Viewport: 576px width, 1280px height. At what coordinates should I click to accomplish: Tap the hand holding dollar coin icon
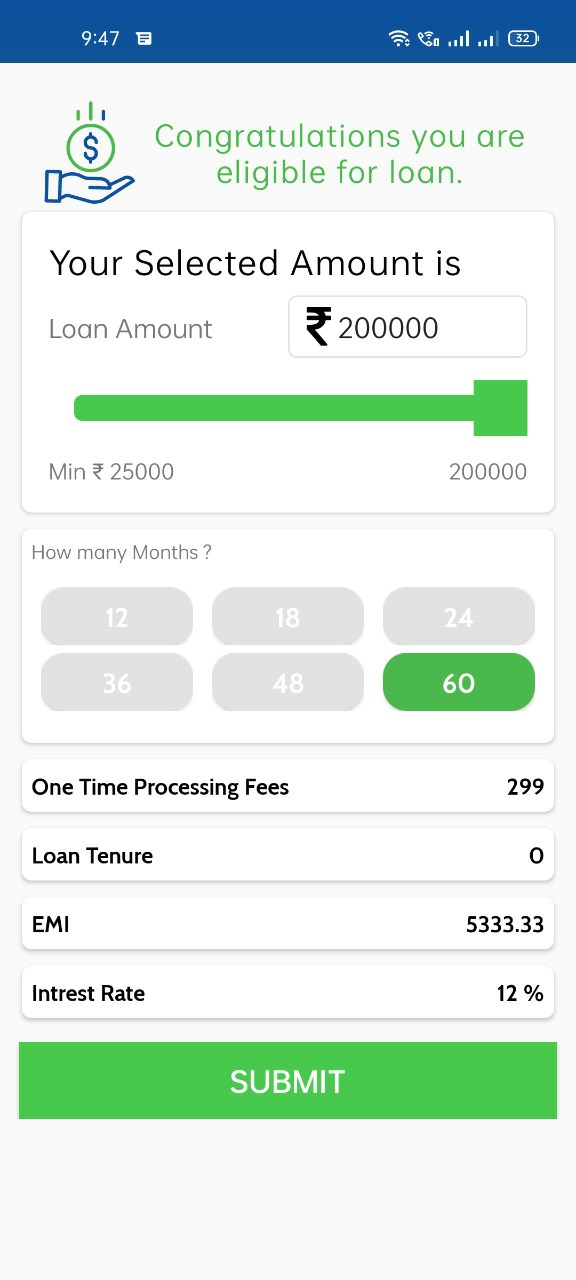point(89,153)
